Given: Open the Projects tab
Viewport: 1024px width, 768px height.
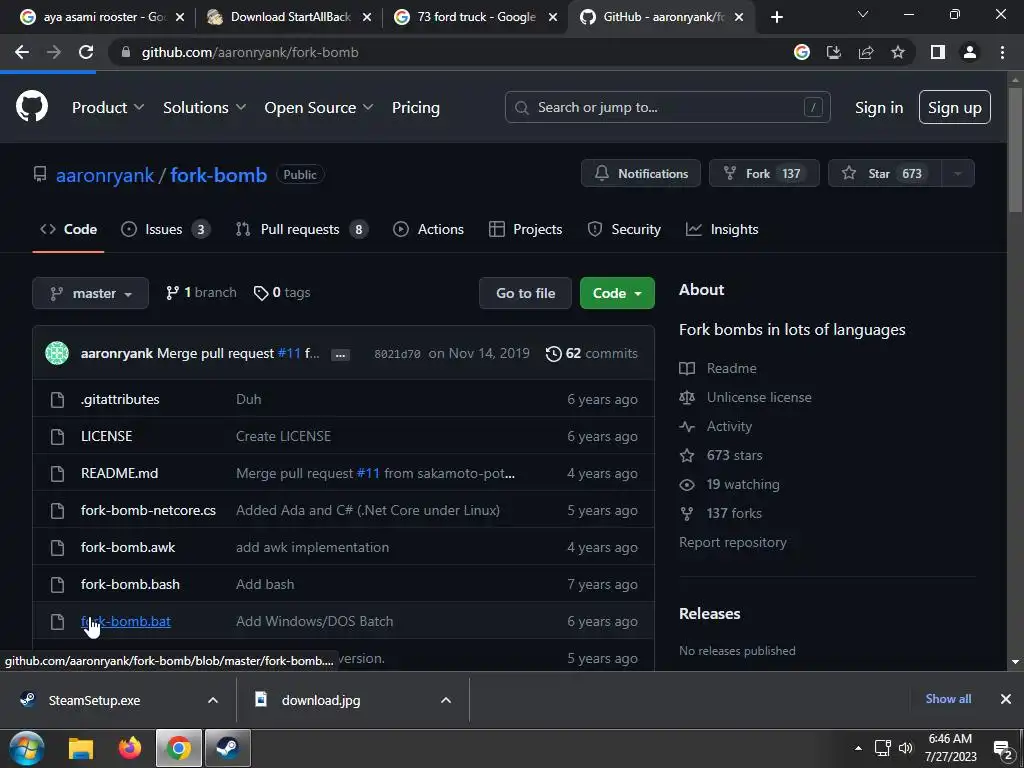Looking at the screenshot, I should (525, 229).
